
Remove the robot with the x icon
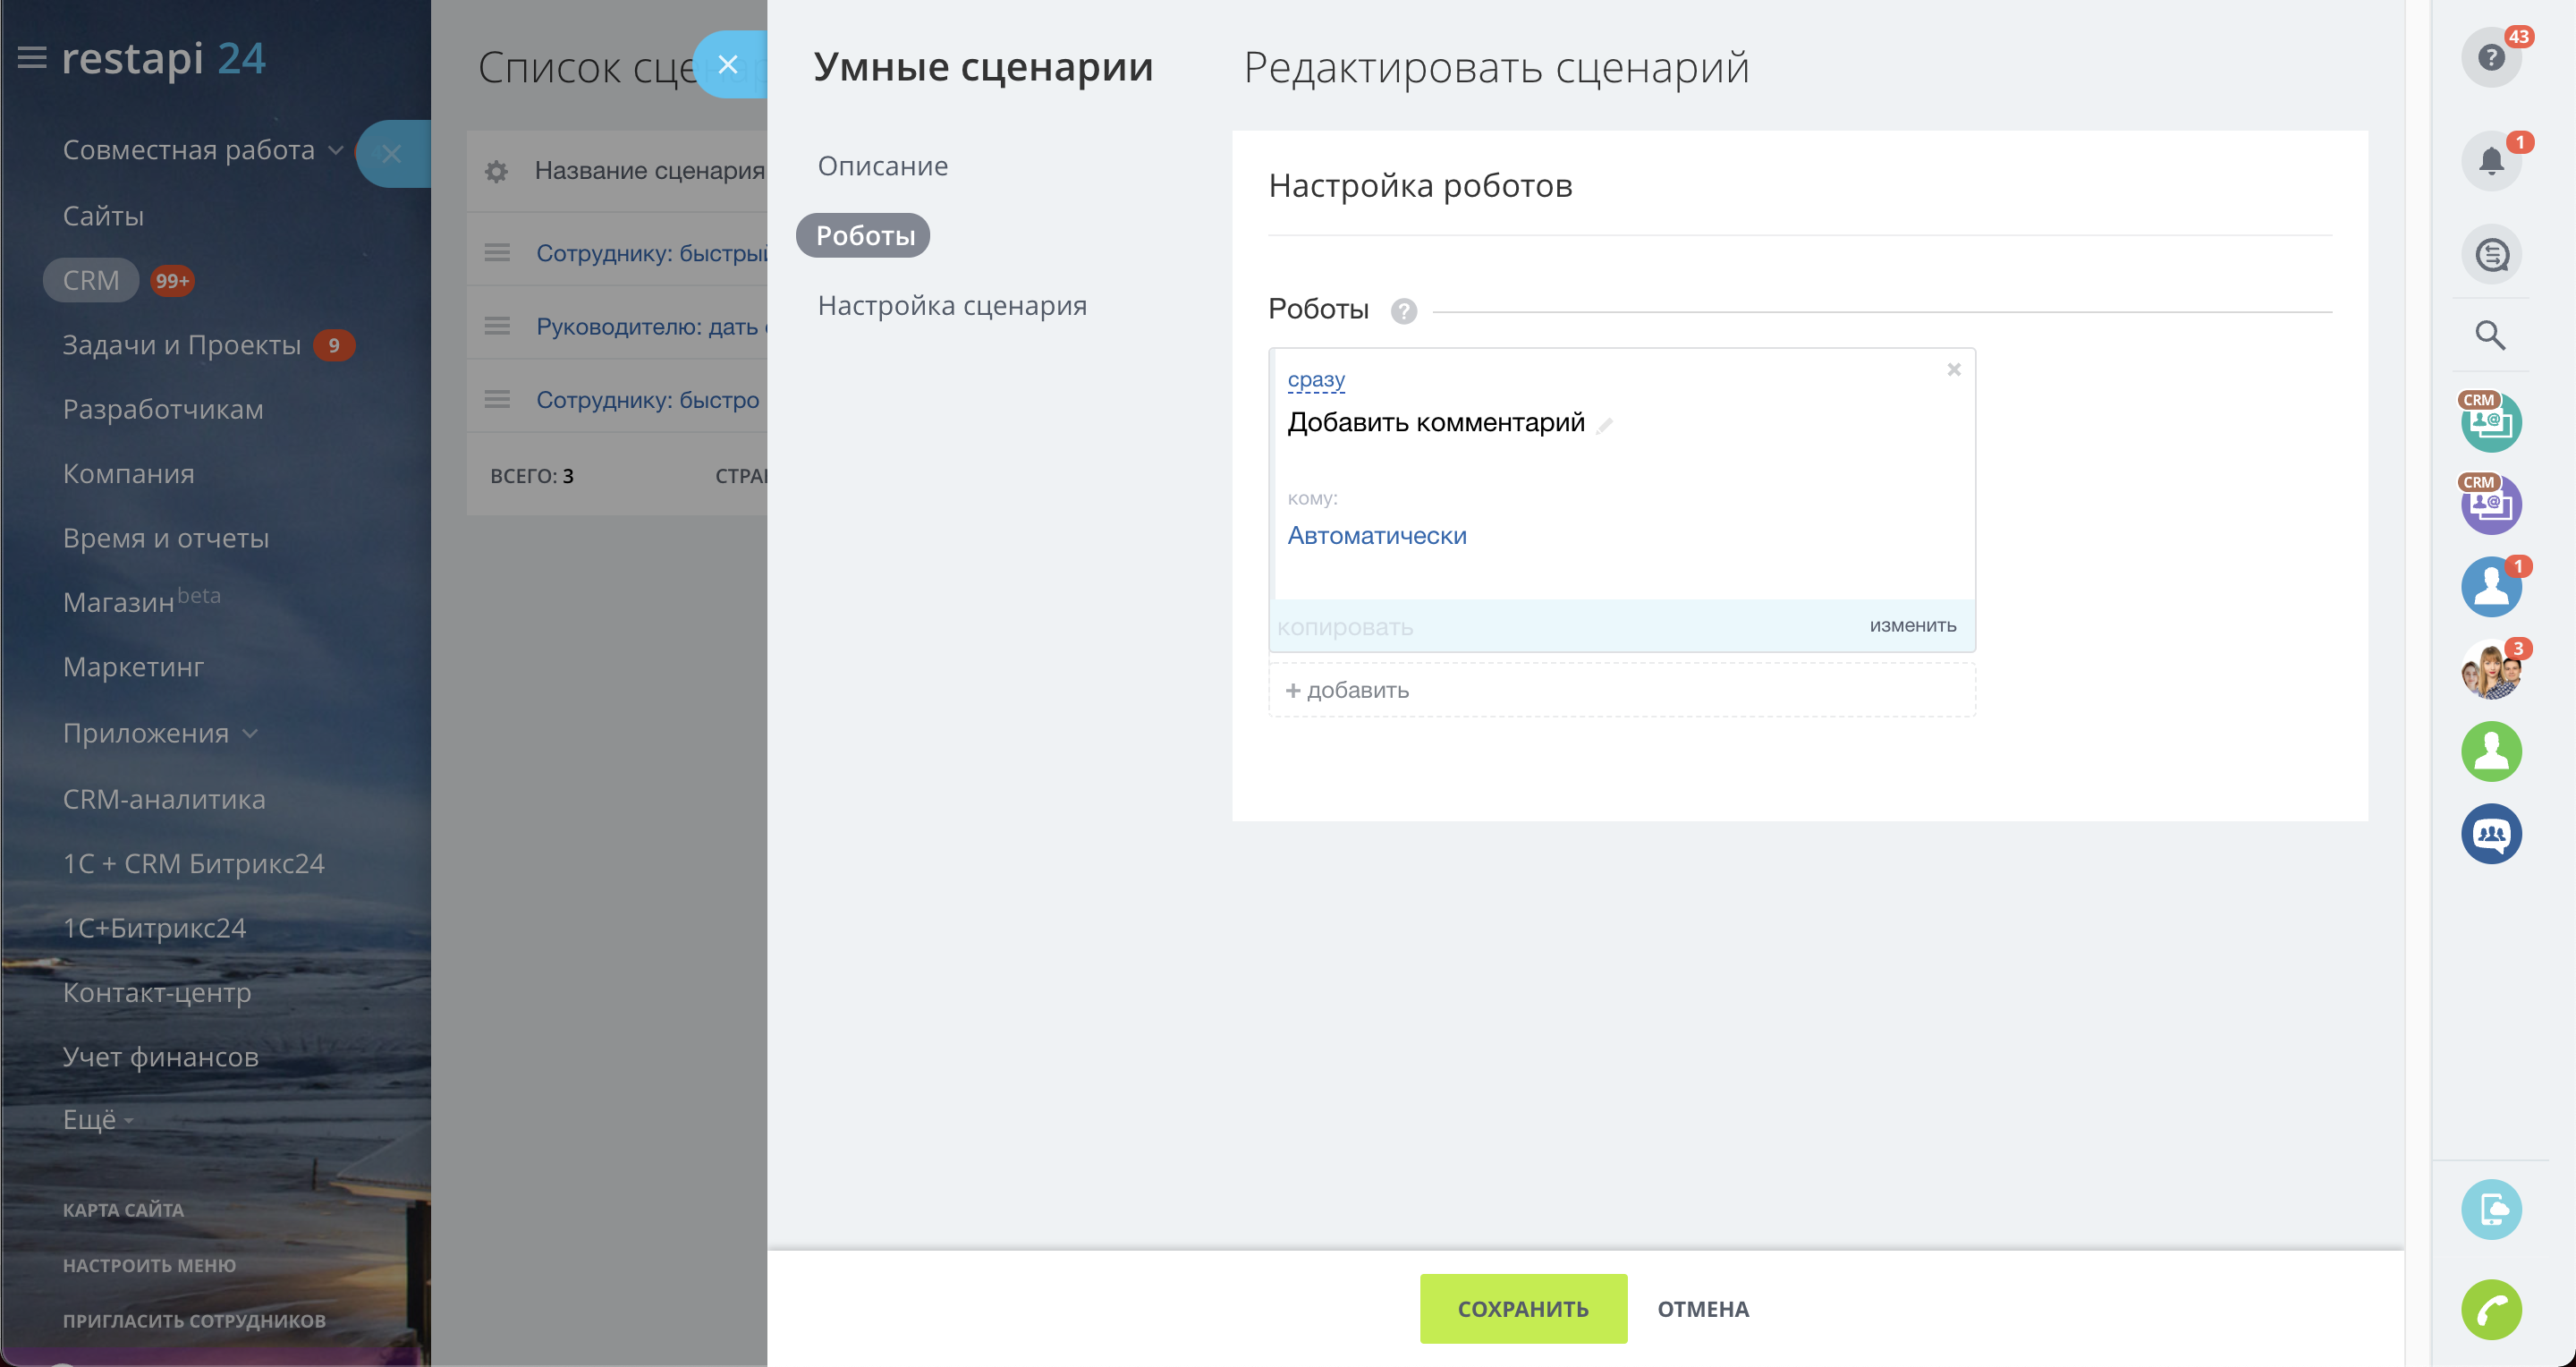(1953, 370)
